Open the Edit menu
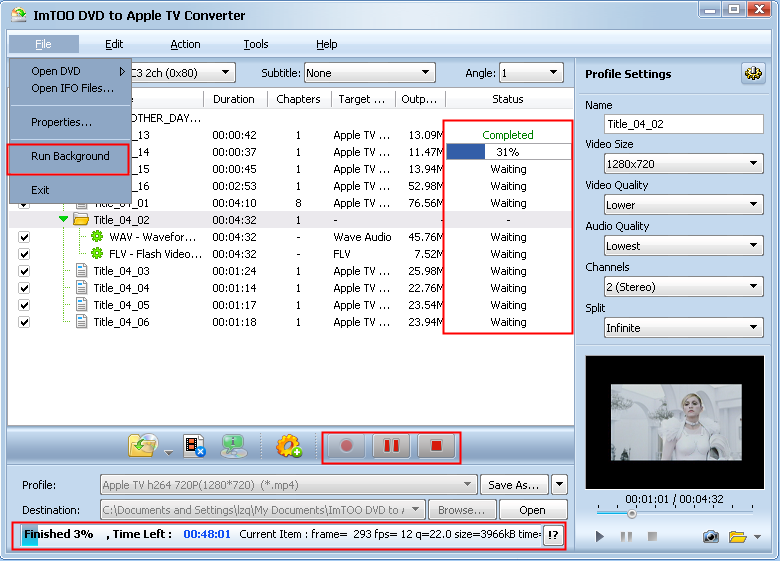 pyautogui.click(x=114, y=44)
